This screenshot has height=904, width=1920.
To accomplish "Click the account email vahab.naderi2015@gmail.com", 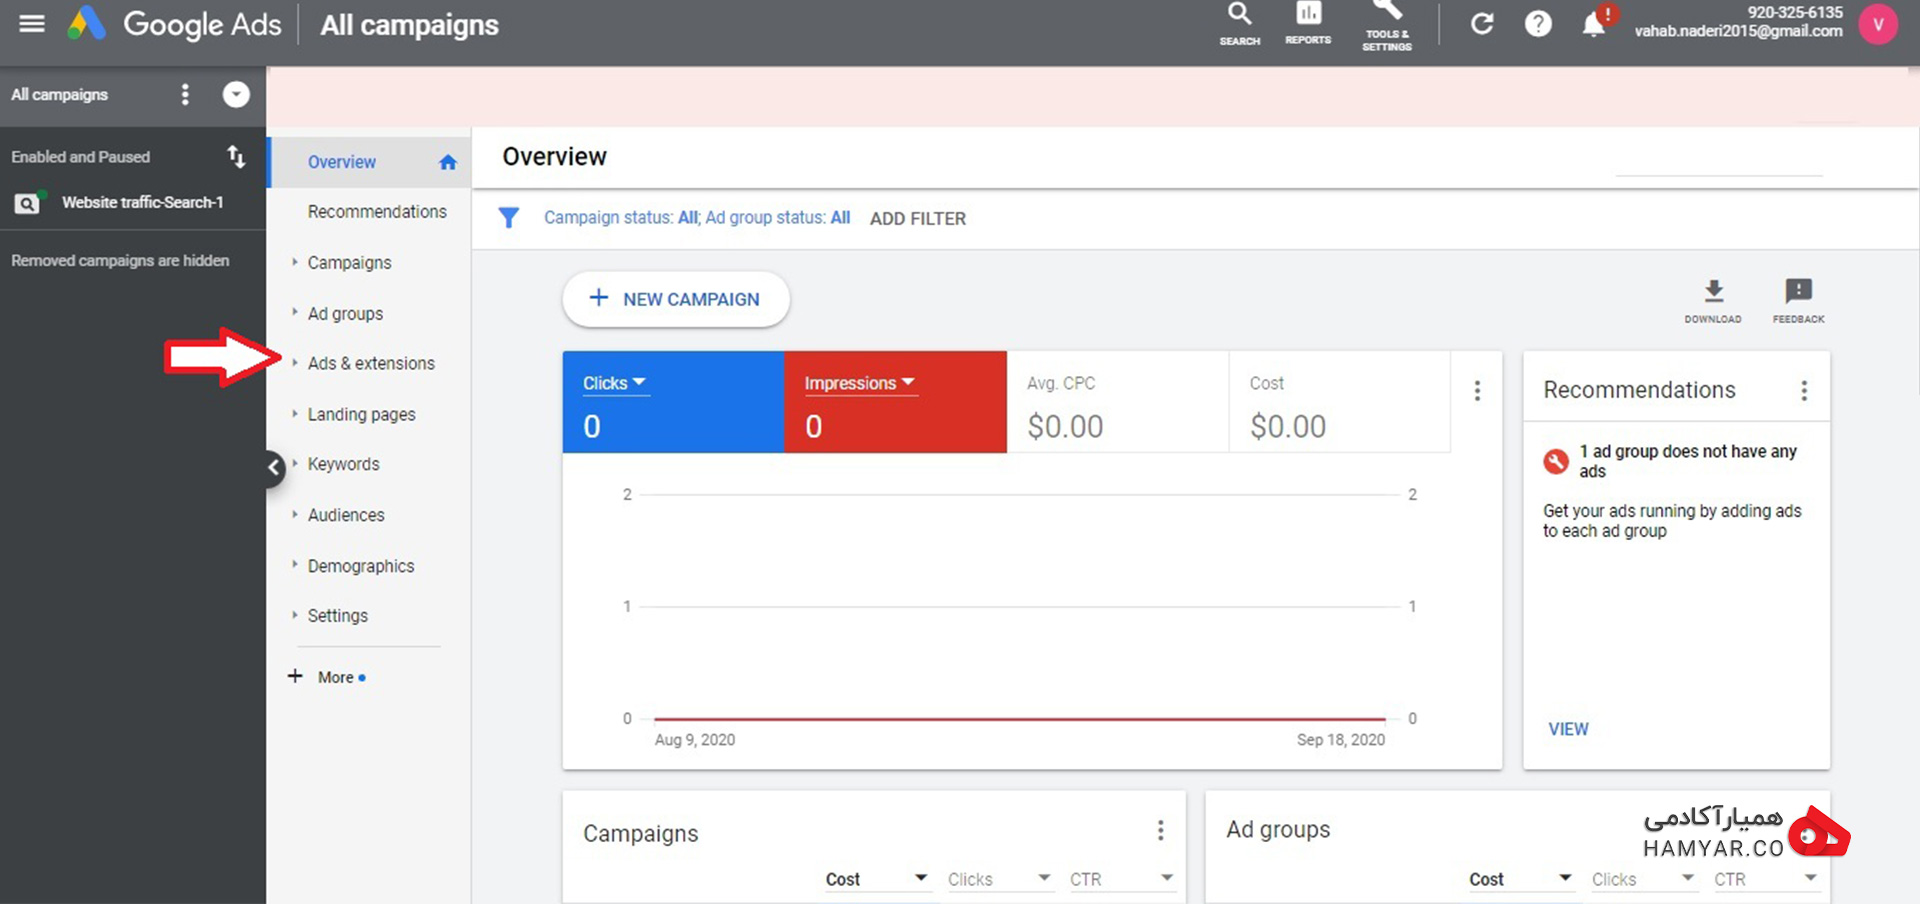I will [1739, 31].
